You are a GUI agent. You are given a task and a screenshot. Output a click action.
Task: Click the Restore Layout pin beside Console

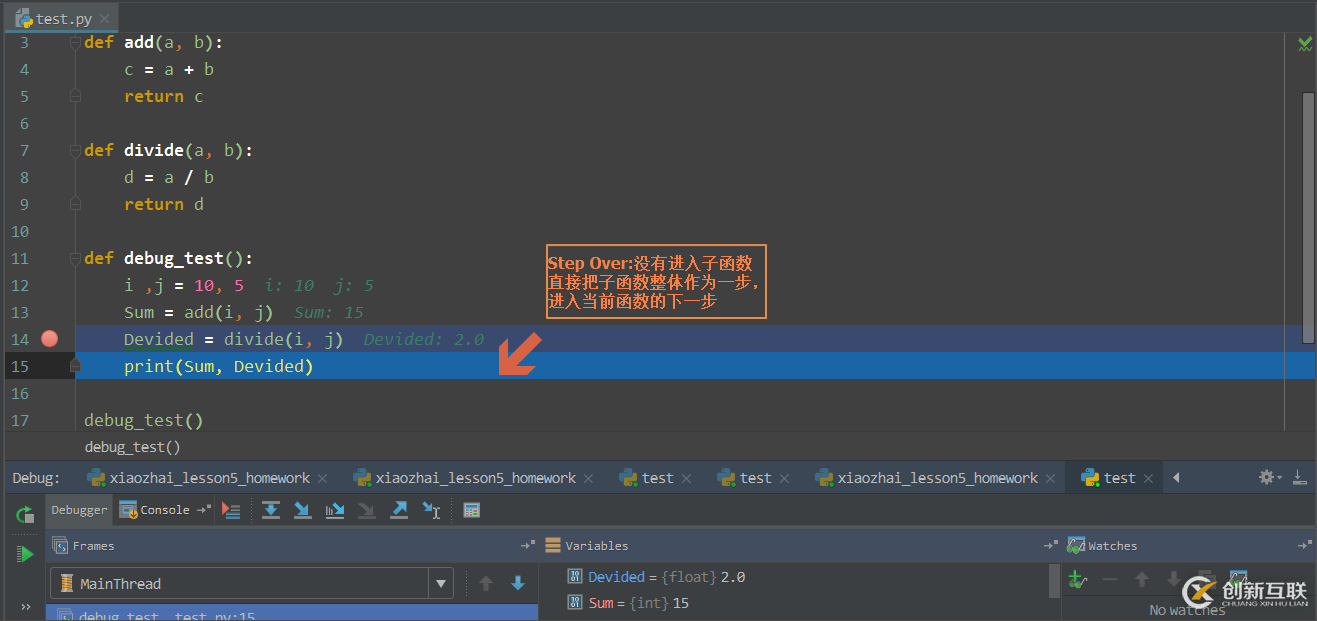[203, 510]
